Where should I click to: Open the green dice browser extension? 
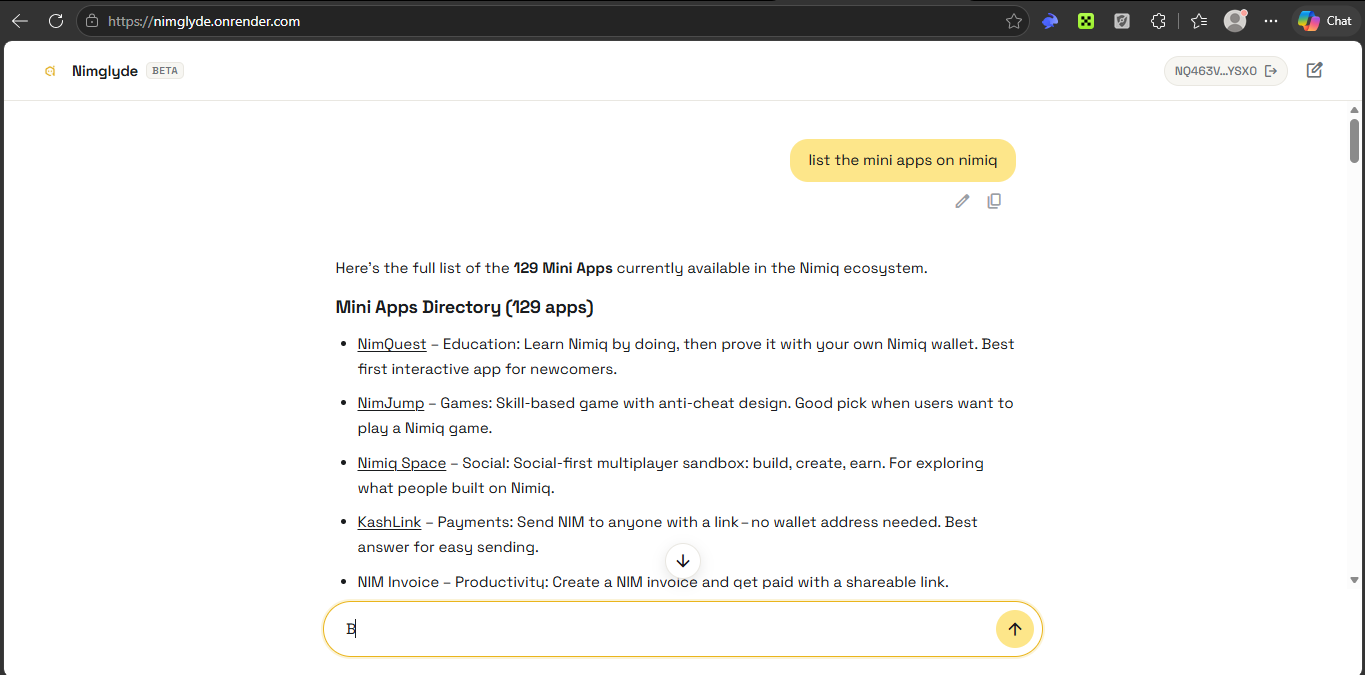(x=1086, y=21)
